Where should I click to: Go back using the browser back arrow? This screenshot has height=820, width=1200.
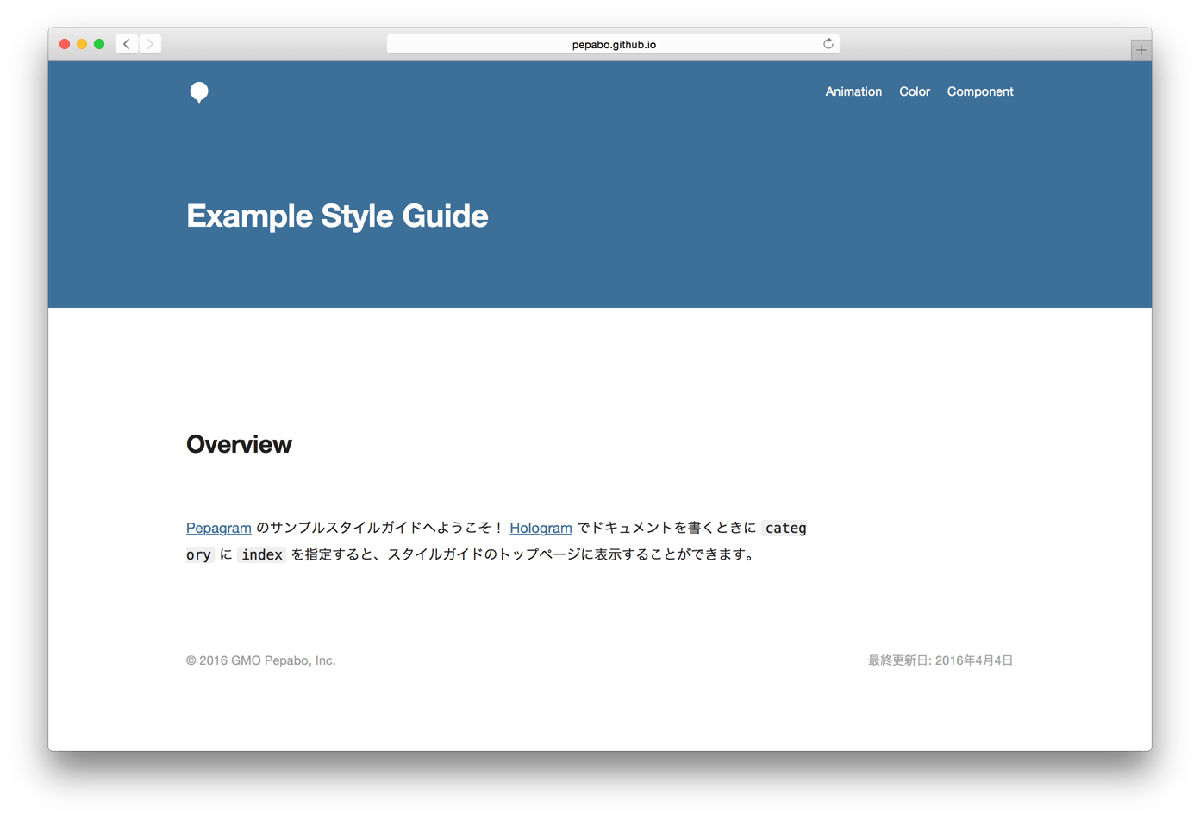point(126,44)
